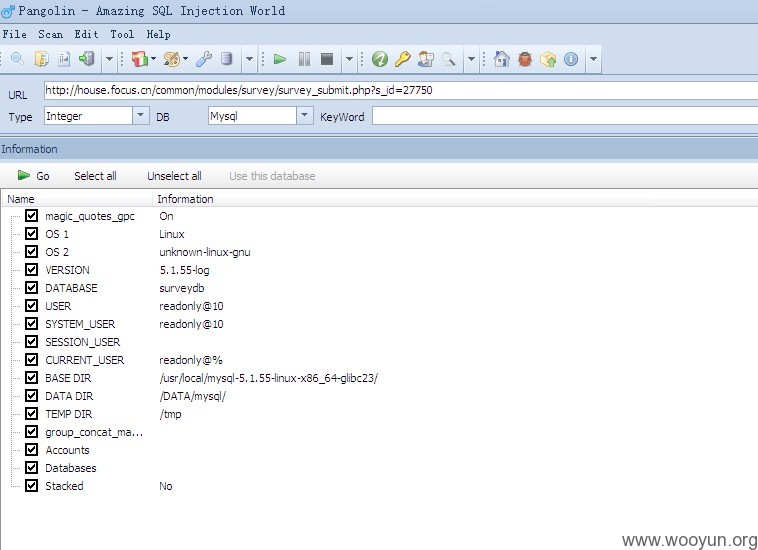Click the folder documents toolbar icon
This screenshot has width=758, height=550.
tap(42, 59)
